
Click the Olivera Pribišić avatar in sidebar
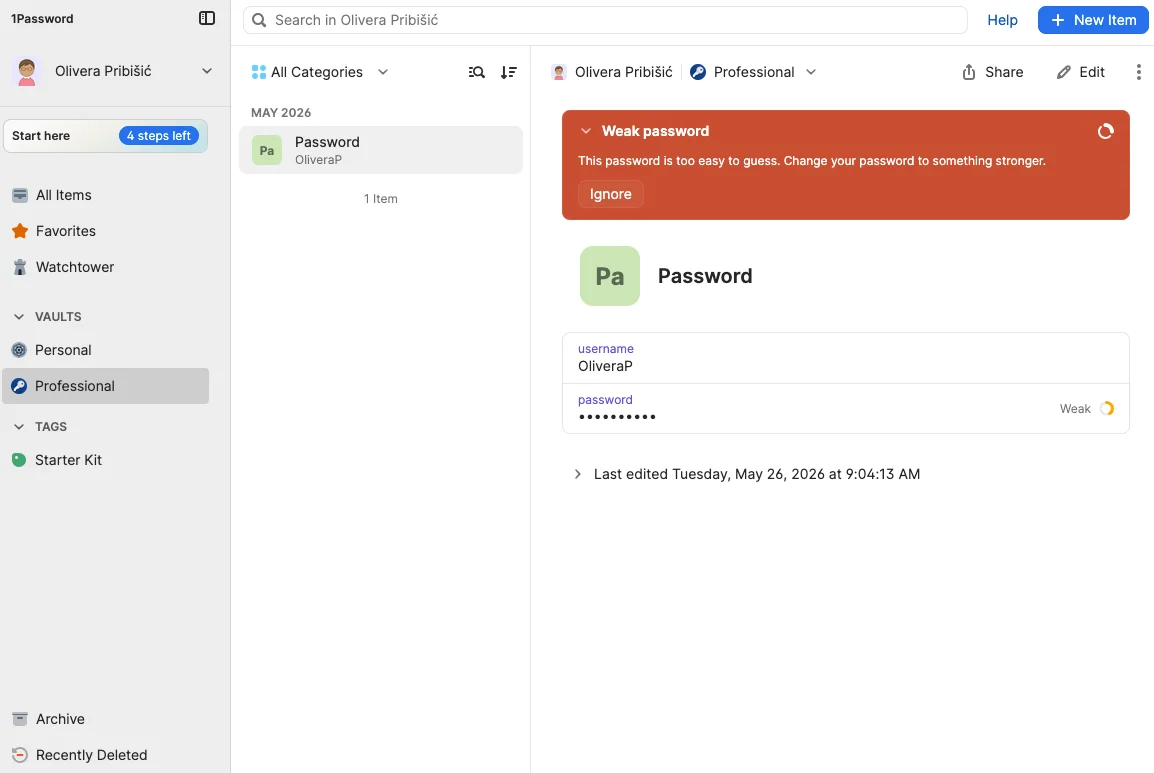(26, 71)
